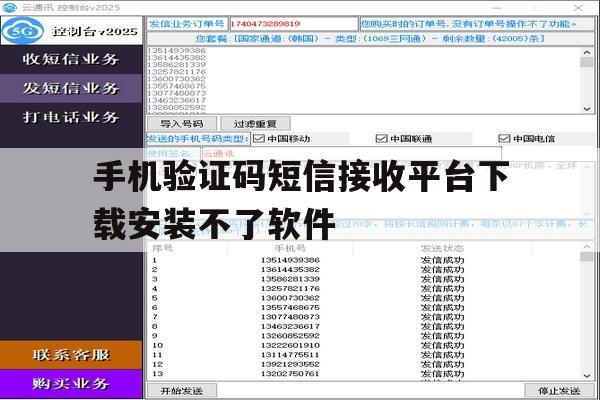Click 导入号码 button
600x400 pixels.
182,124
